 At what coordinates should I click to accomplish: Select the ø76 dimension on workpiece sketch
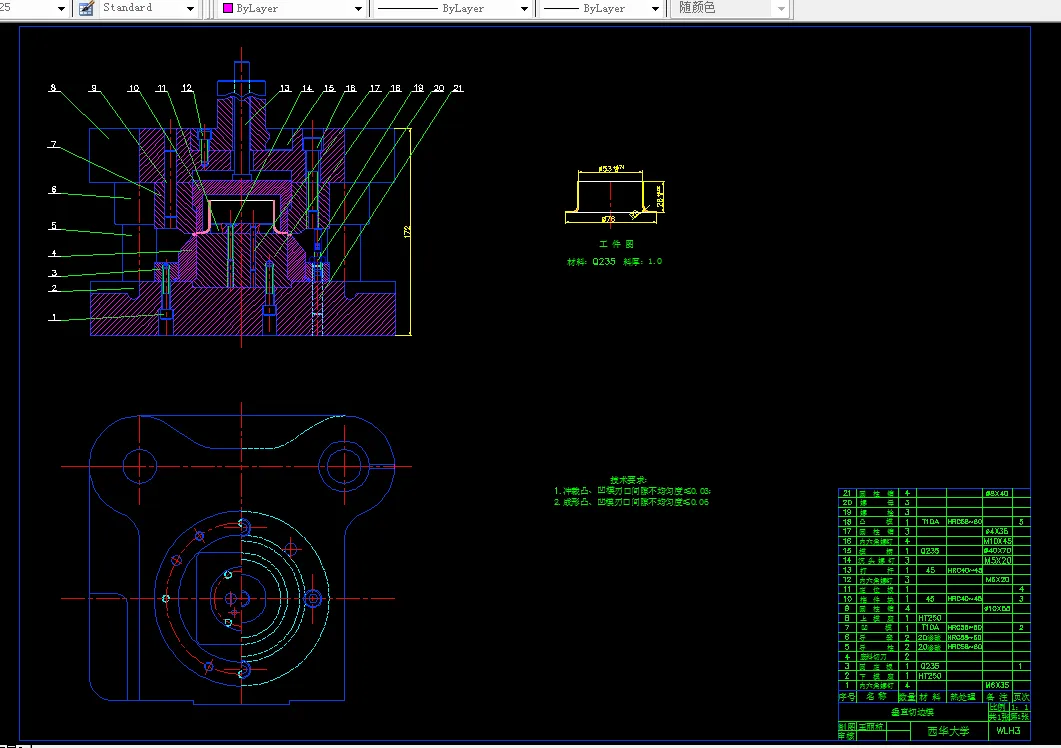coord(608,219)
